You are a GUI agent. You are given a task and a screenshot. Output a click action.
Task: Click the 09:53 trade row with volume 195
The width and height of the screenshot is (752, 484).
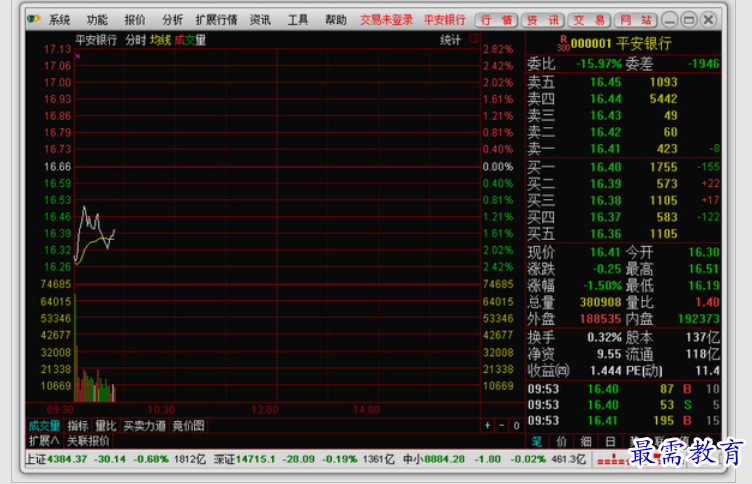(623, 421)
